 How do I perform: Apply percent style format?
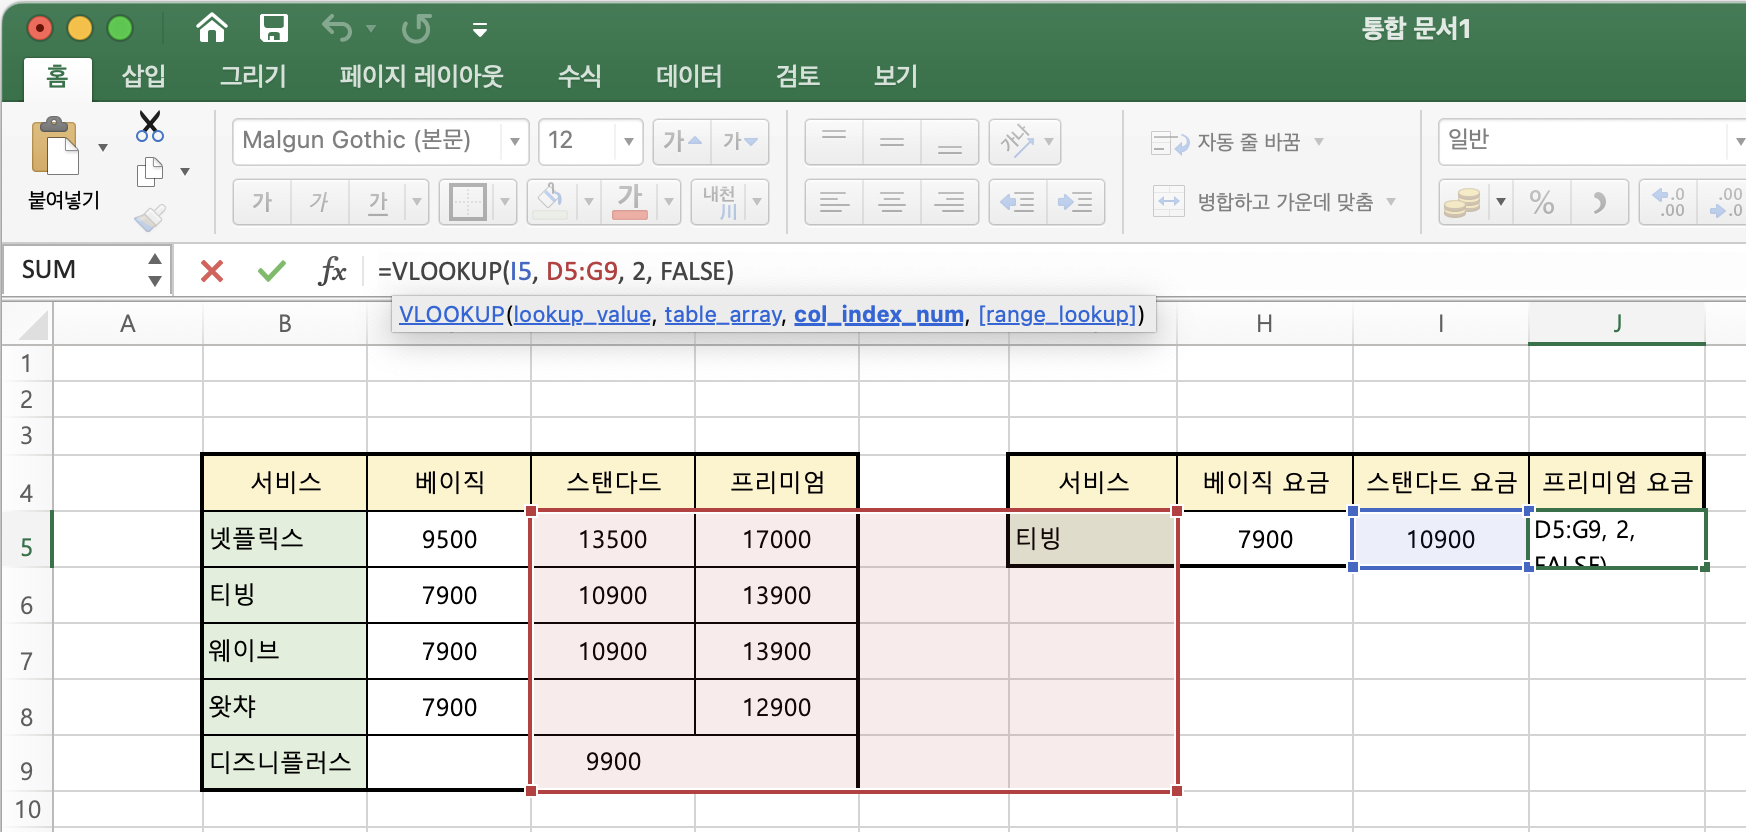click(x=1542, y=202)
